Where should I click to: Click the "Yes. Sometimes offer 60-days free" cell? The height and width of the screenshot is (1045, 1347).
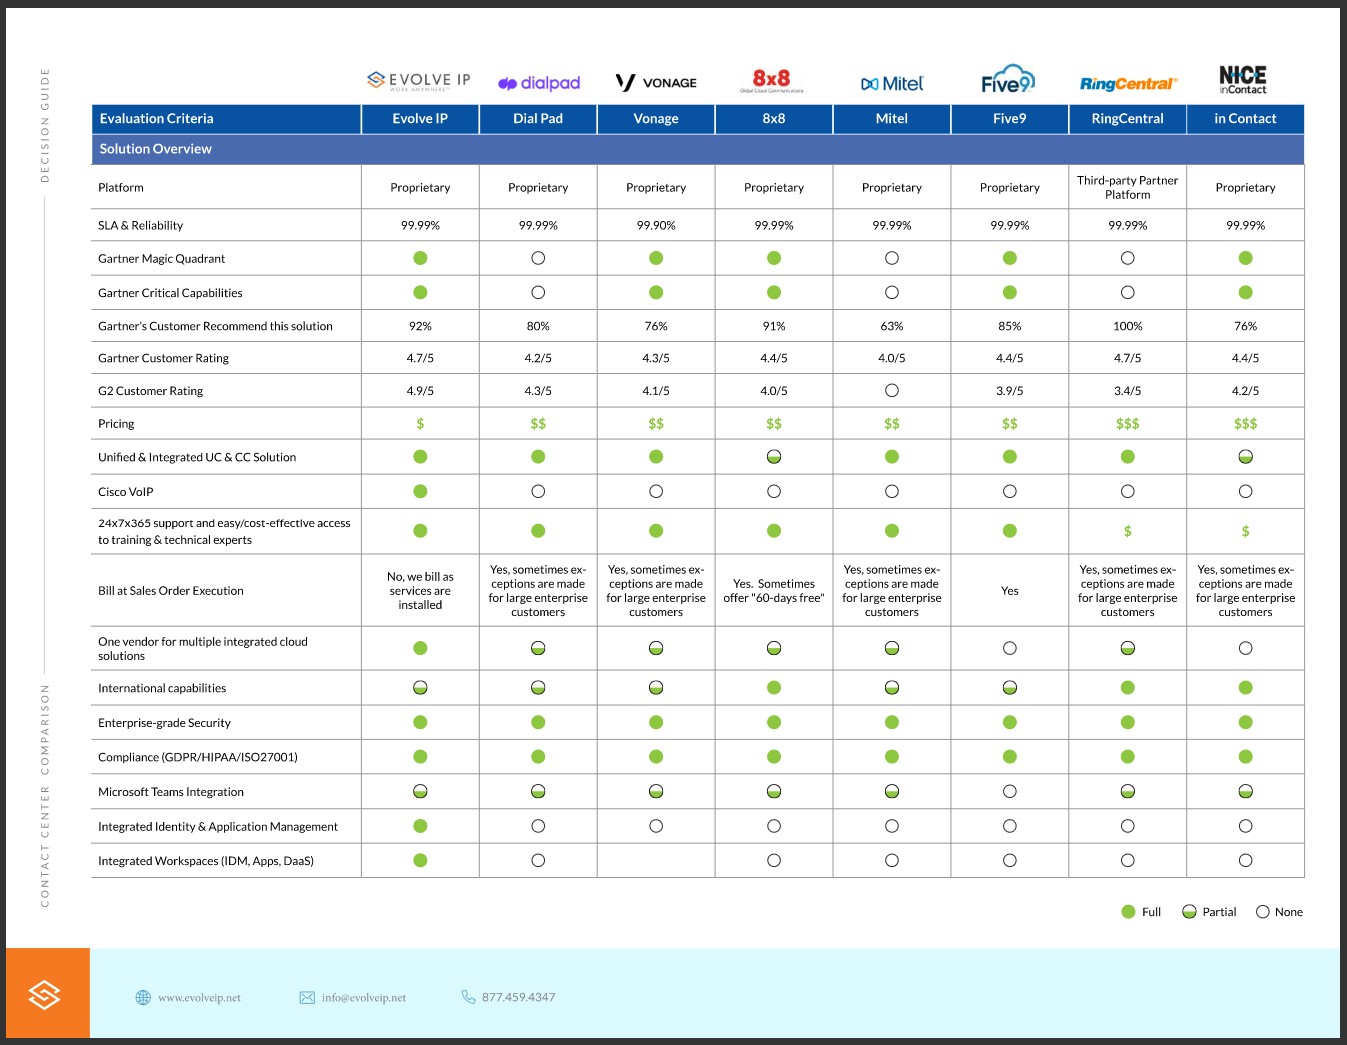coord(774,591)
